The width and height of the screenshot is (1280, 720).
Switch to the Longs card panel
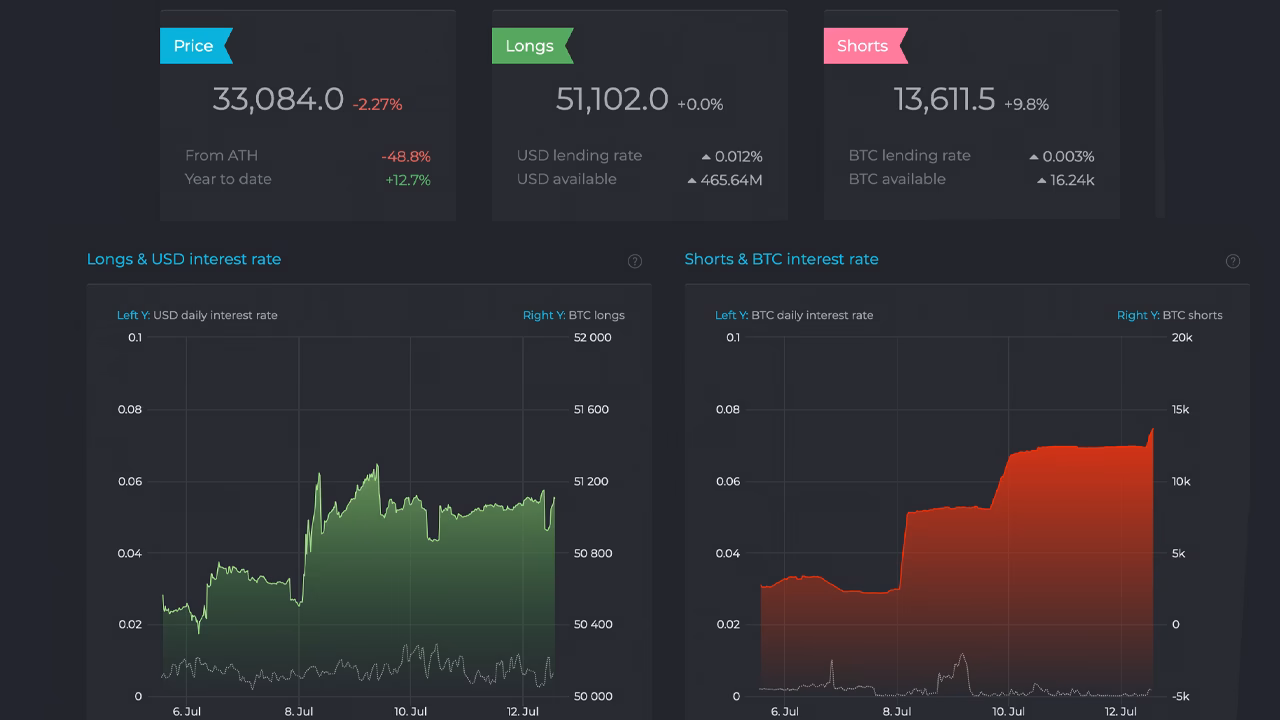(x=639, y=114)
